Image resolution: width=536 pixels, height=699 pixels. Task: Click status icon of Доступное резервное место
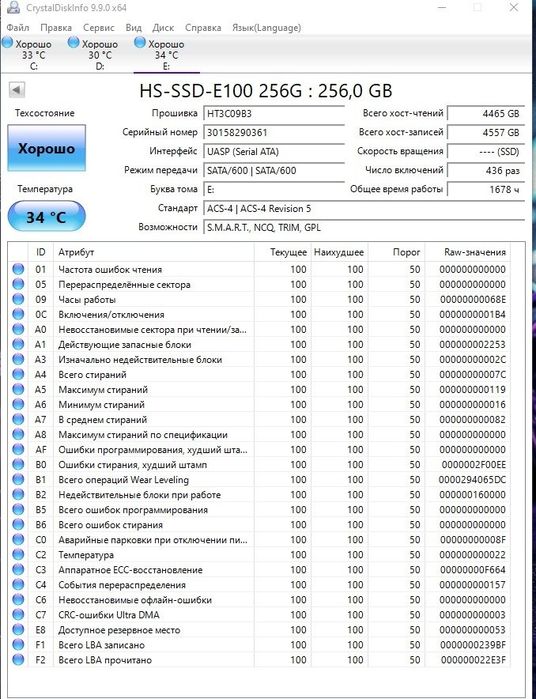[x=18, y=630]
